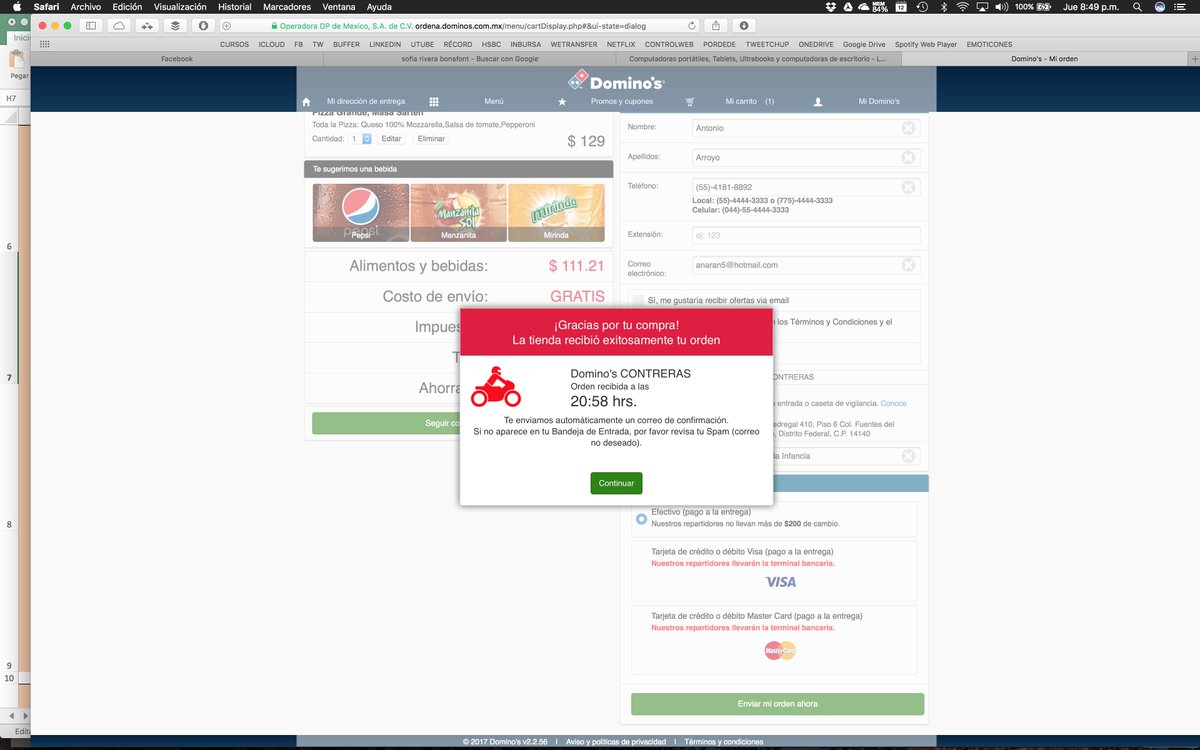Open iCloud tabs cloud icon
1200x750 pixels.
pyautogui.click(x=119, y=25)
